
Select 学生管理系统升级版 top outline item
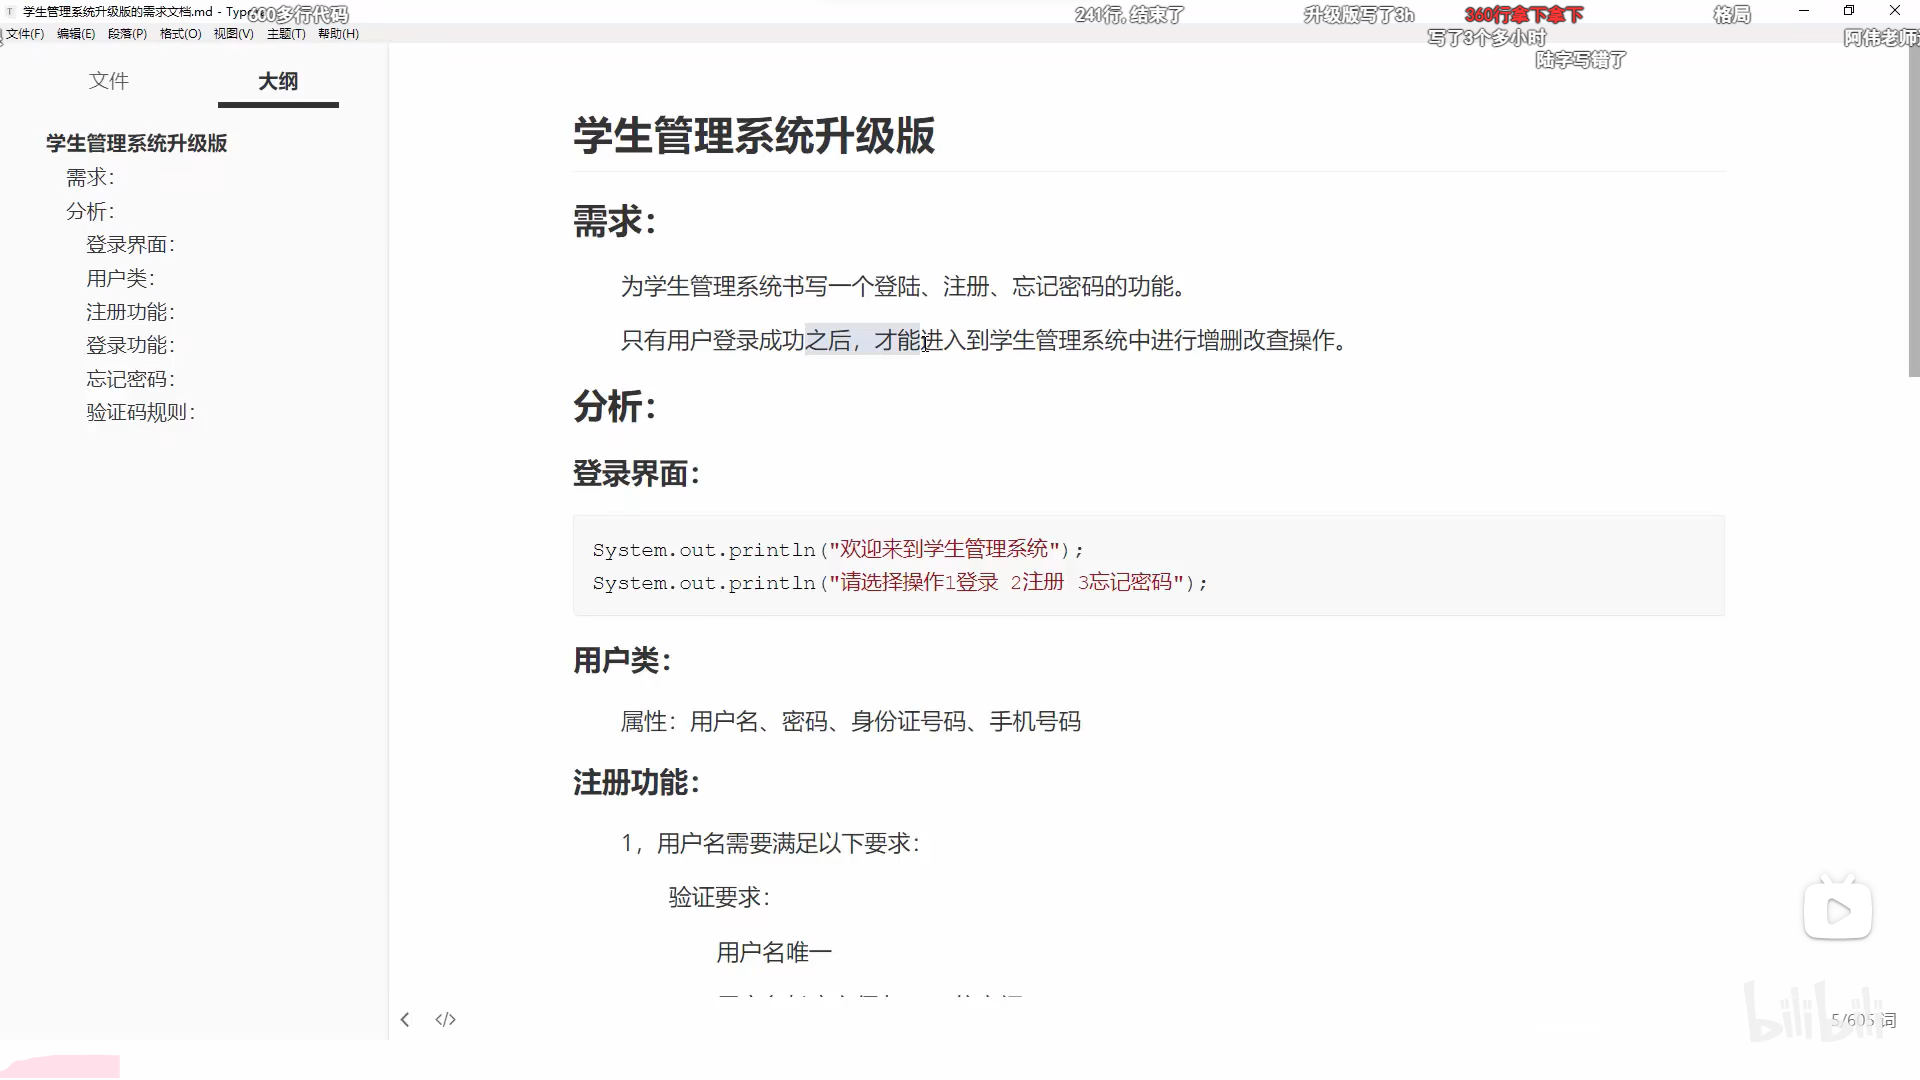136,143
